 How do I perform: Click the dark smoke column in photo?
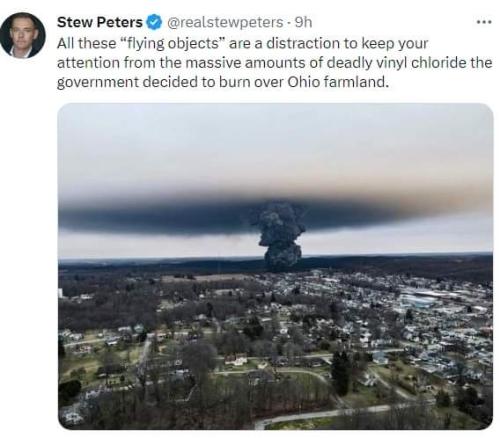click(280, 236)
